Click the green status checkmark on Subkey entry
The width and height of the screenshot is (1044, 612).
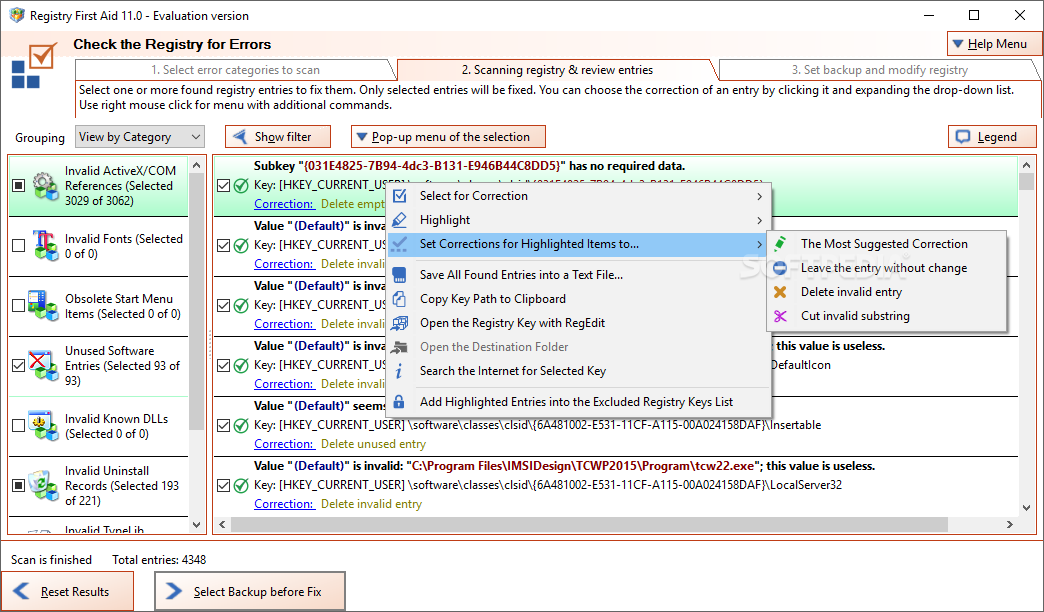coord(242,186)
